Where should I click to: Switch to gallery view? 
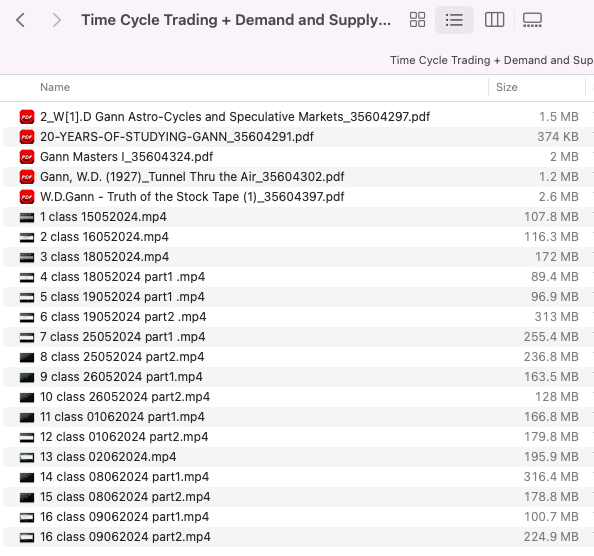click(532, 20)
